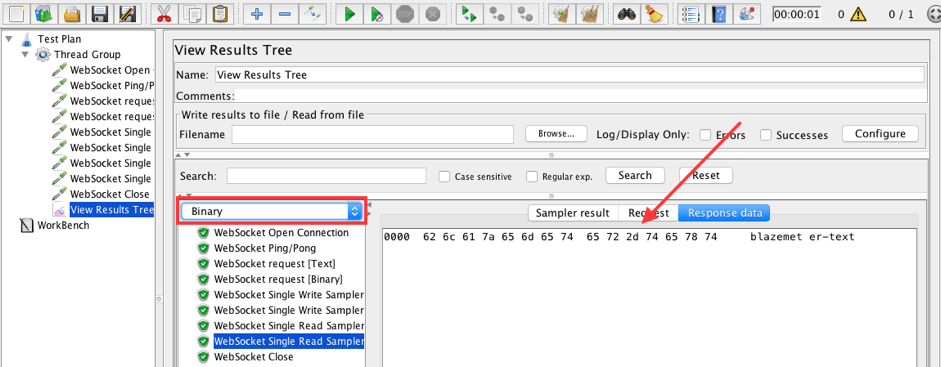This screenshot has width=941, height=367.
Task: Click the Save As icon with the pencil
Action: 127,13
